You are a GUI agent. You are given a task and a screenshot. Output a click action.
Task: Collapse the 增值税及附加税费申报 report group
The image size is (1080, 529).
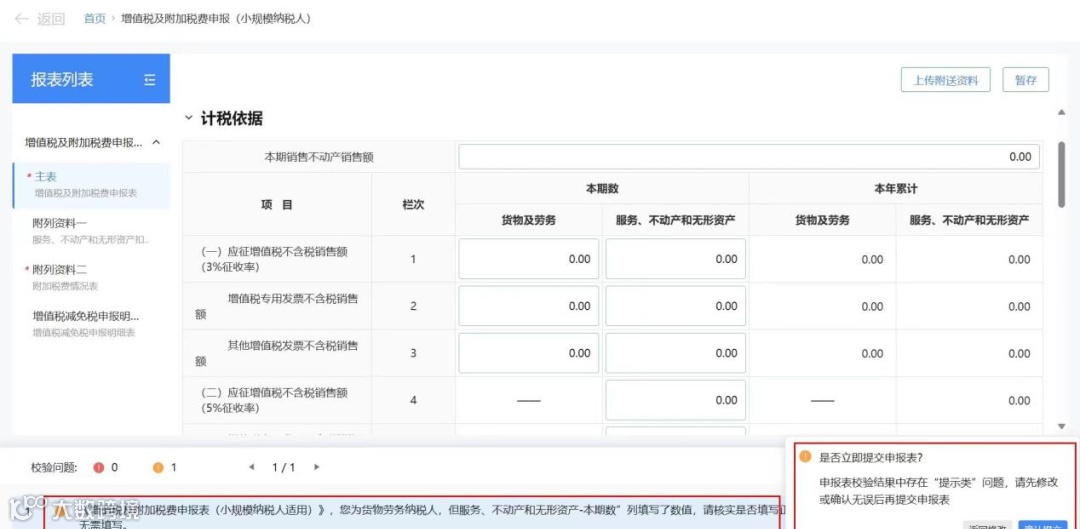(156, 143)
